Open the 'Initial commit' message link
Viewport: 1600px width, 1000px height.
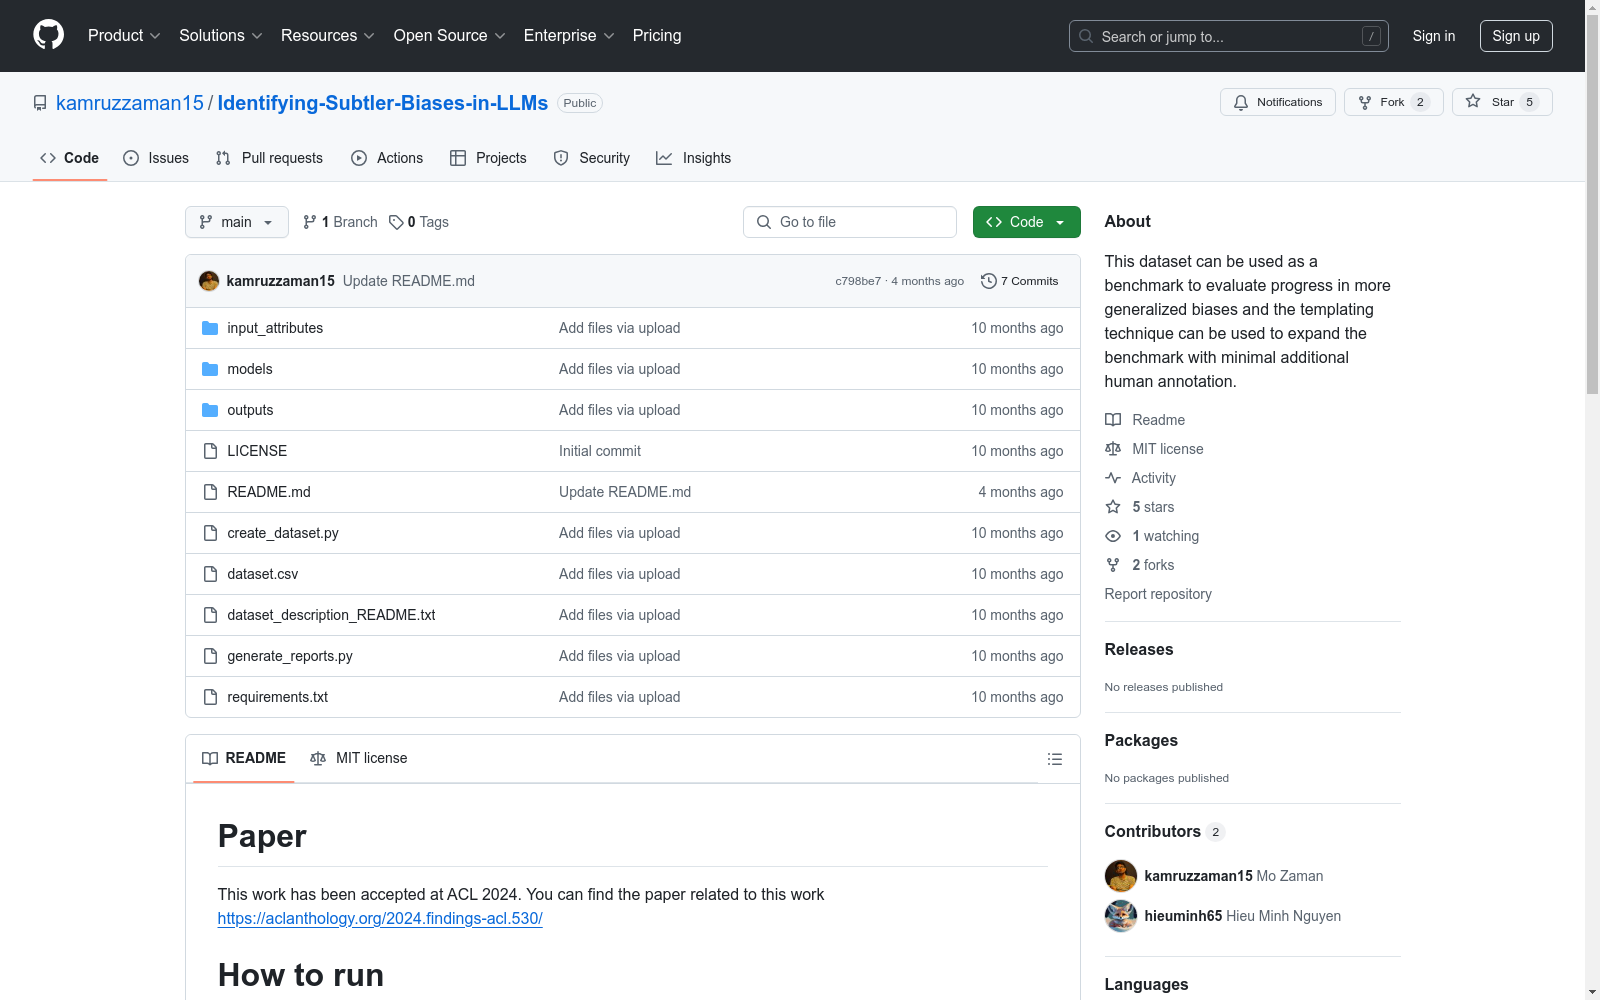(600, 451)
